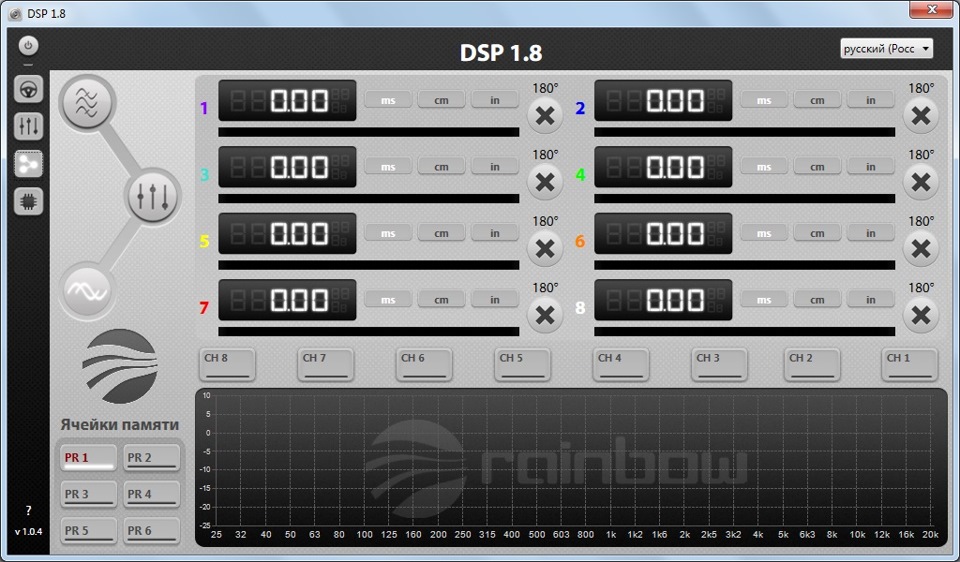Load memory preset PR 2

pyautogui.click(x=152, y=458)
